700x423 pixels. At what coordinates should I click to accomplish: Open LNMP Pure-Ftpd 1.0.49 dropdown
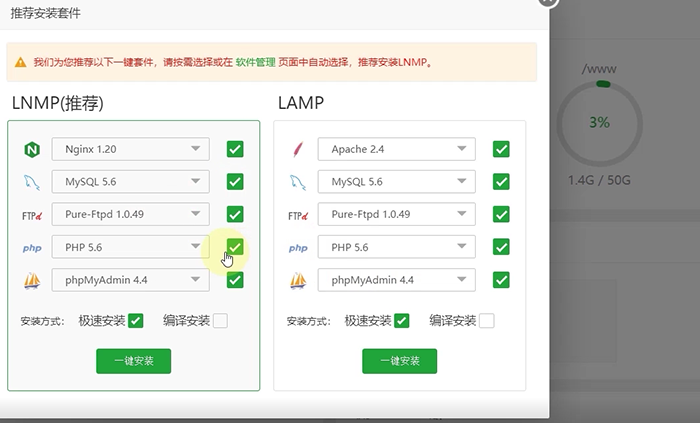(x=130, y=214)
